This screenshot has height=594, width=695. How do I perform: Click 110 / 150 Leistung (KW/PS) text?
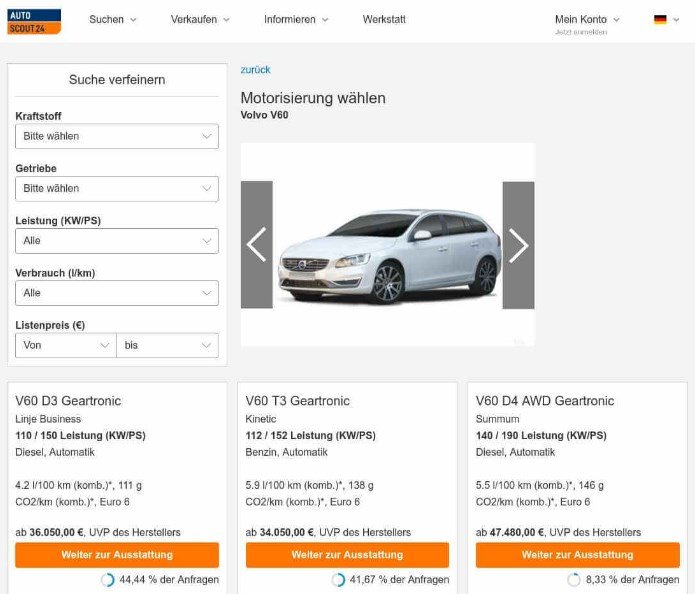pyautogui.click(x=80, y=435)
